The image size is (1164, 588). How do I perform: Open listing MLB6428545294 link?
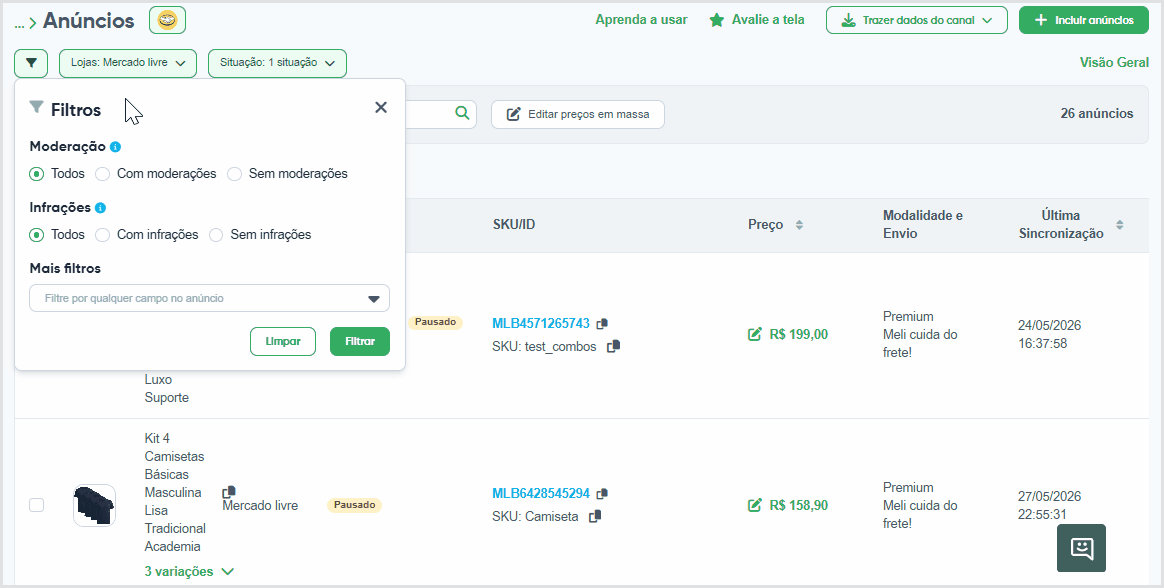coord(541,494)
